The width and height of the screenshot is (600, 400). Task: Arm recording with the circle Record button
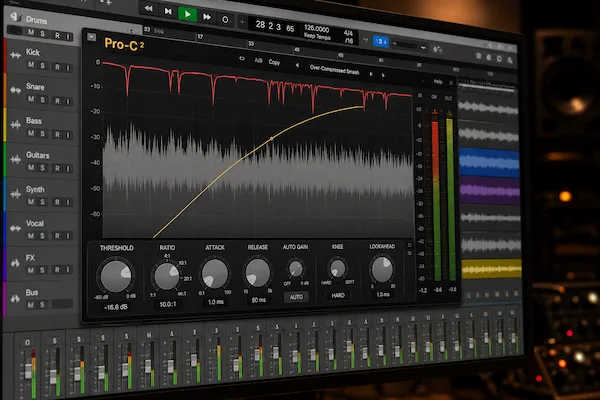tap(225, 20)
